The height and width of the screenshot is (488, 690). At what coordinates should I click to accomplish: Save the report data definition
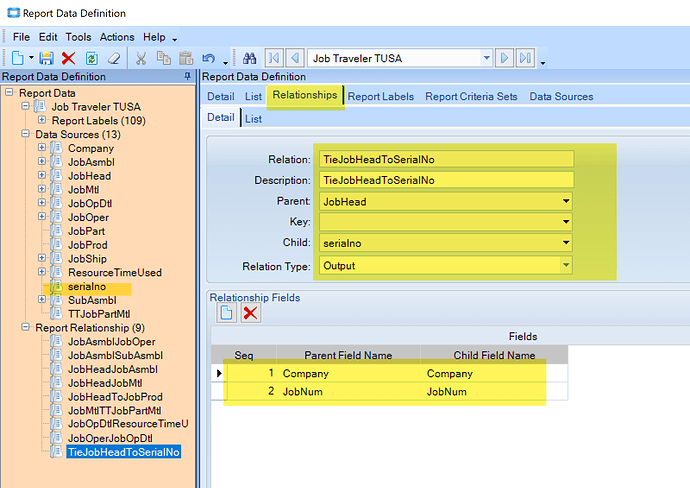[46, 58]
